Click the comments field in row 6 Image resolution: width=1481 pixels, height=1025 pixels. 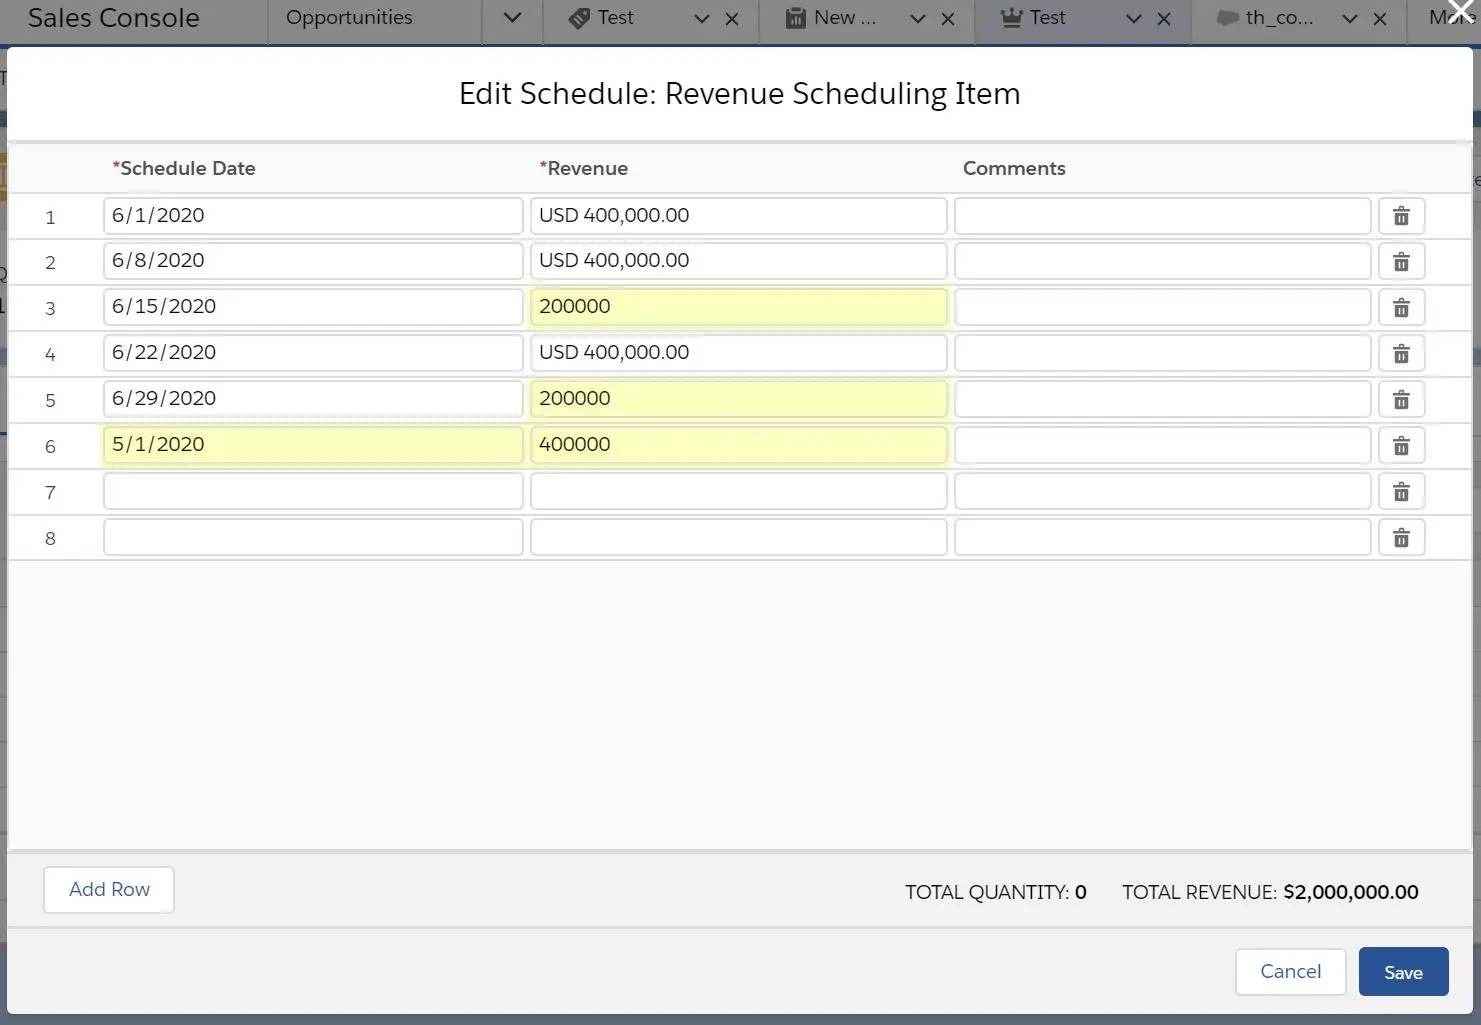(x=1163, y=446)
